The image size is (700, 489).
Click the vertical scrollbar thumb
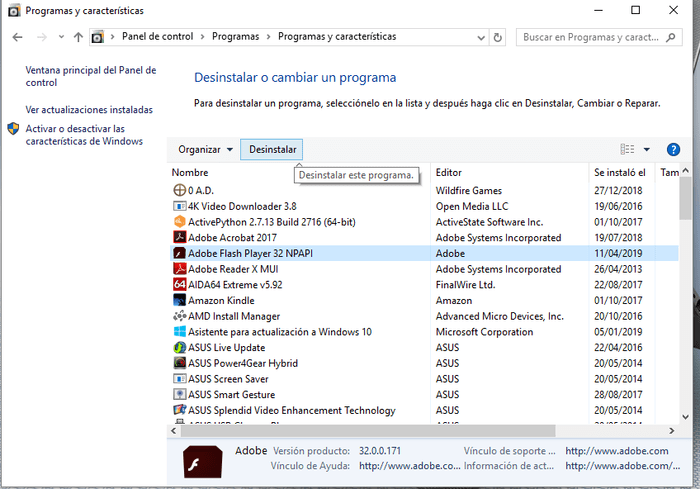(685, 197)
